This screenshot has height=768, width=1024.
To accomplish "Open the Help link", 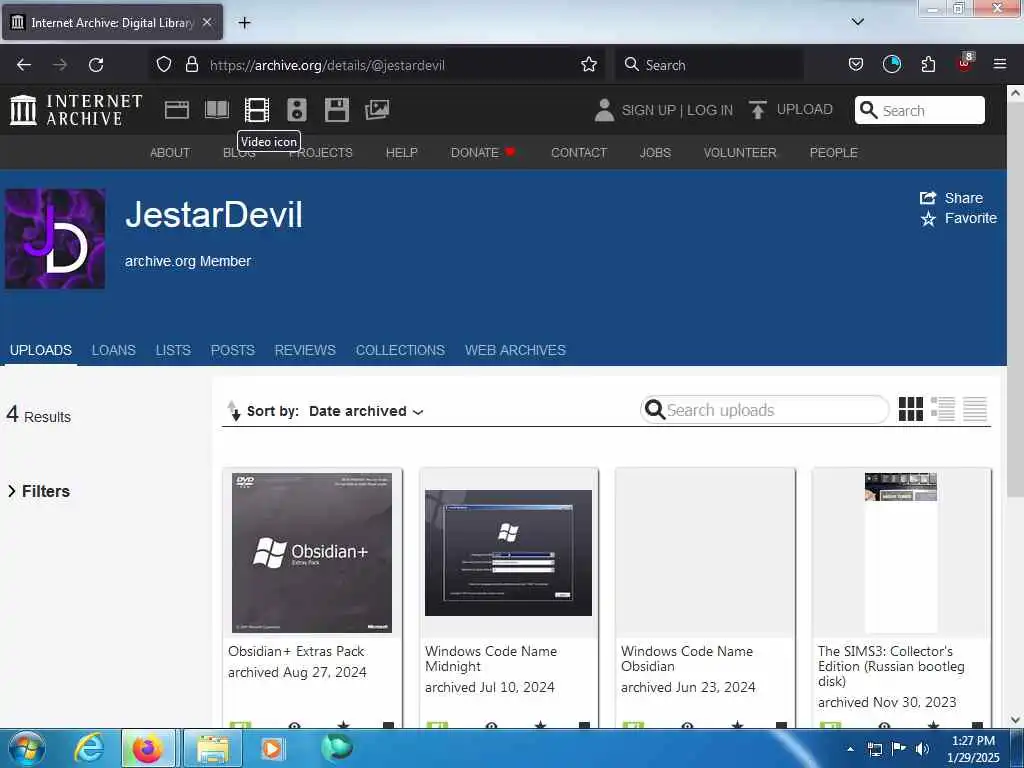I will pyautogui.click(x=402, y=152).
